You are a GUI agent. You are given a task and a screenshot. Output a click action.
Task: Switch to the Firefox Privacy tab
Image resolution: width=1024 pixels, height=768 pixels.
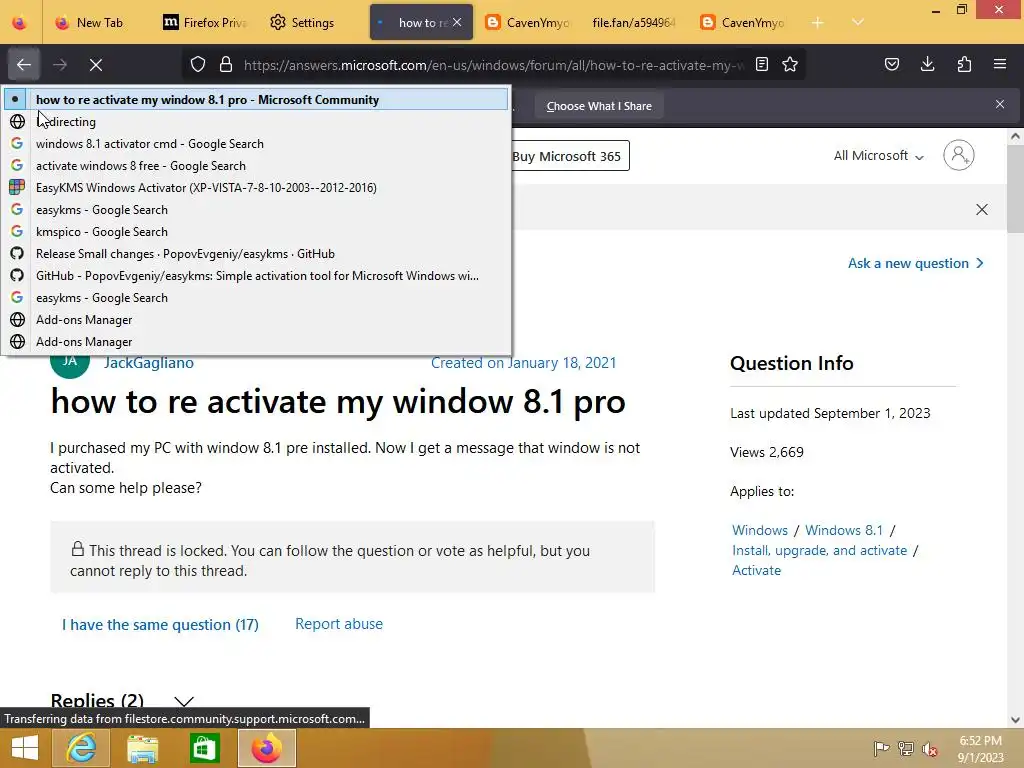coord(204,22)
